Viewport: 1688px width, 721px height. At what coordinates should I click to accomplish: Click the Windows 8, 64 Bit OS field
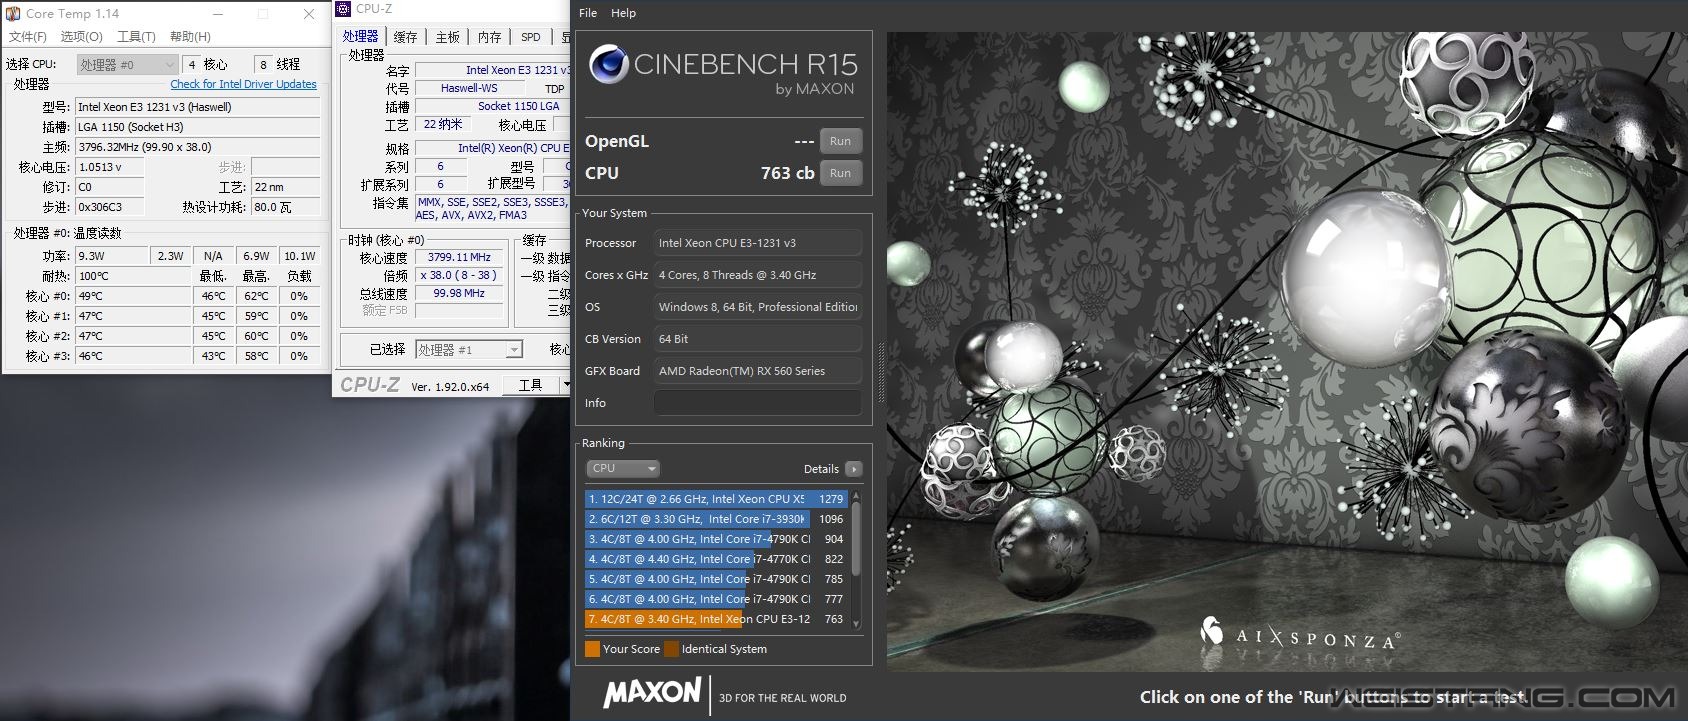[x=757, y=307]
